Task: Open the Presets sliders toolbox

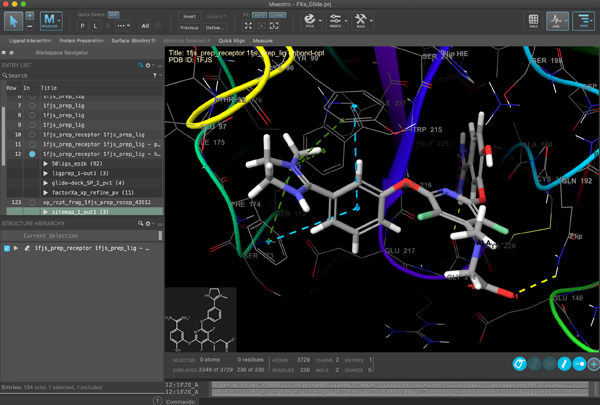Action: 335,20
